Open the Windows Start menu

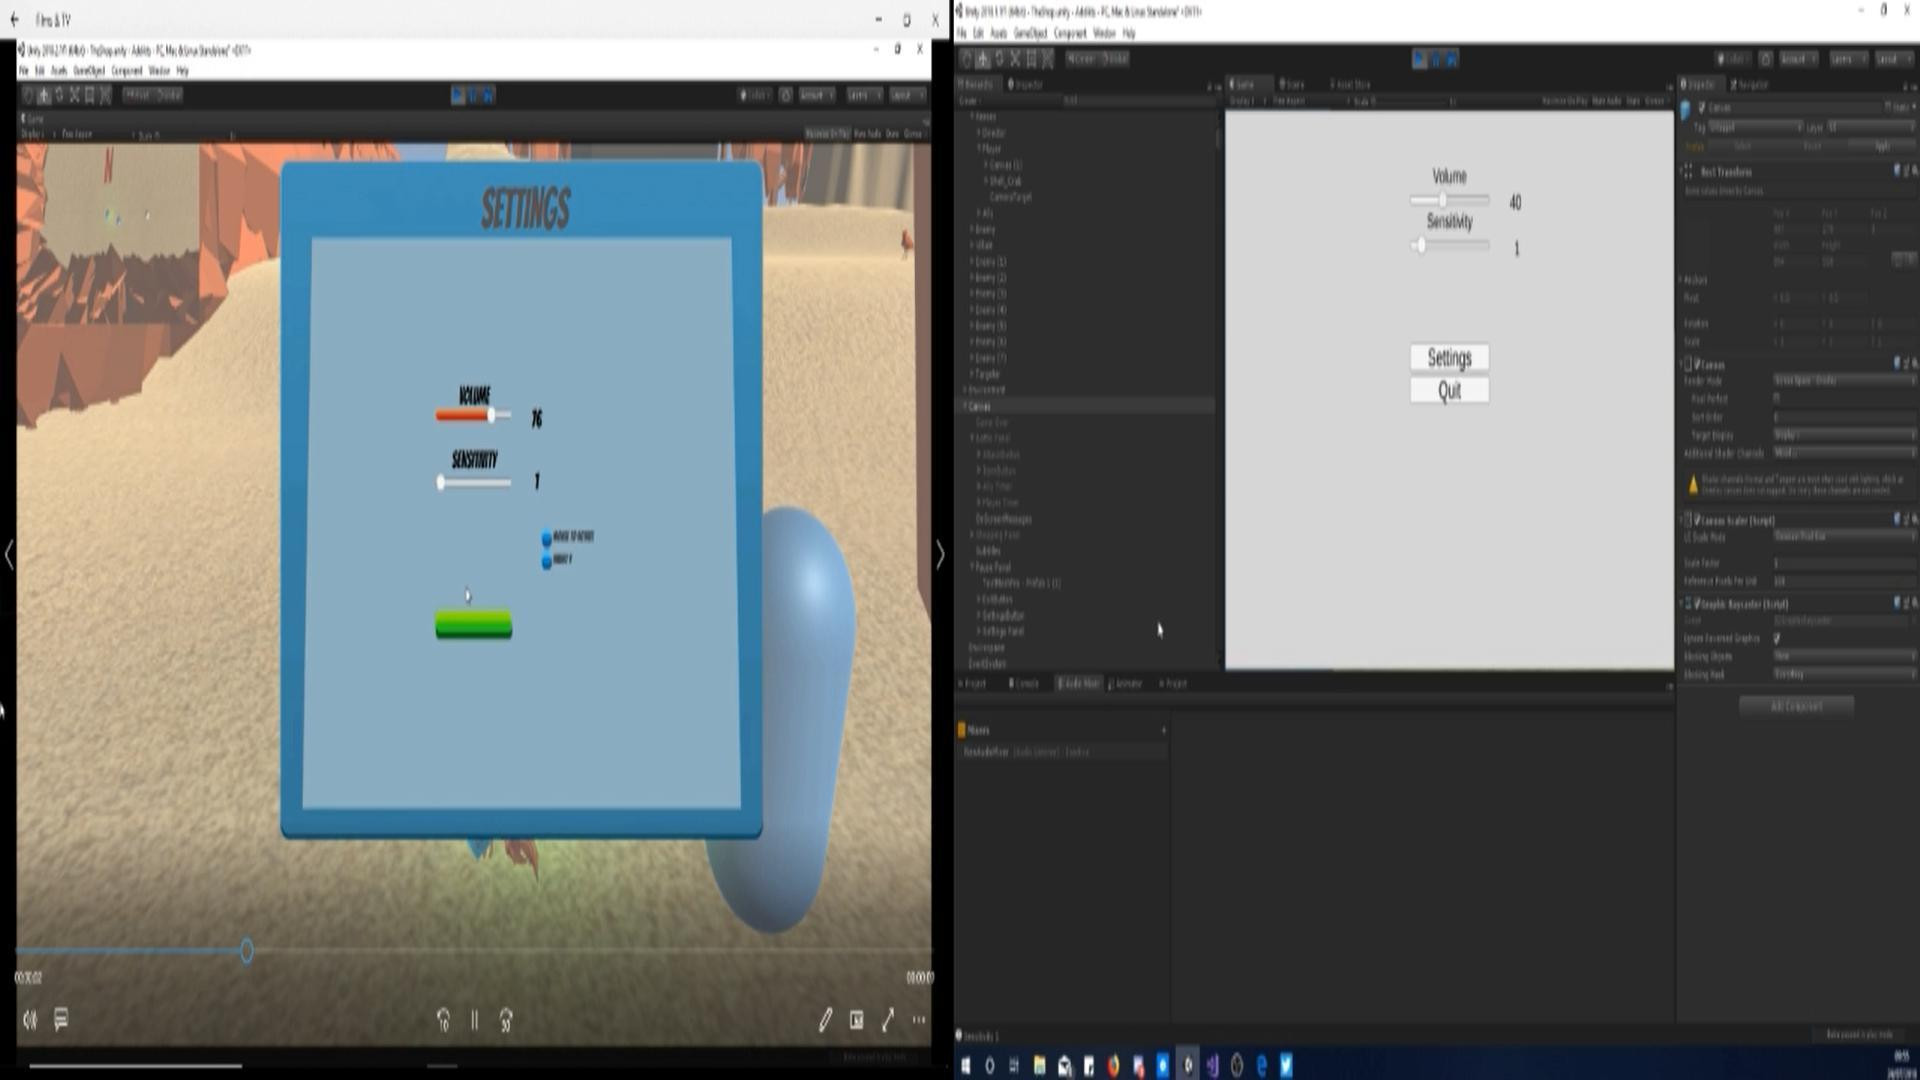(966, 1066)
